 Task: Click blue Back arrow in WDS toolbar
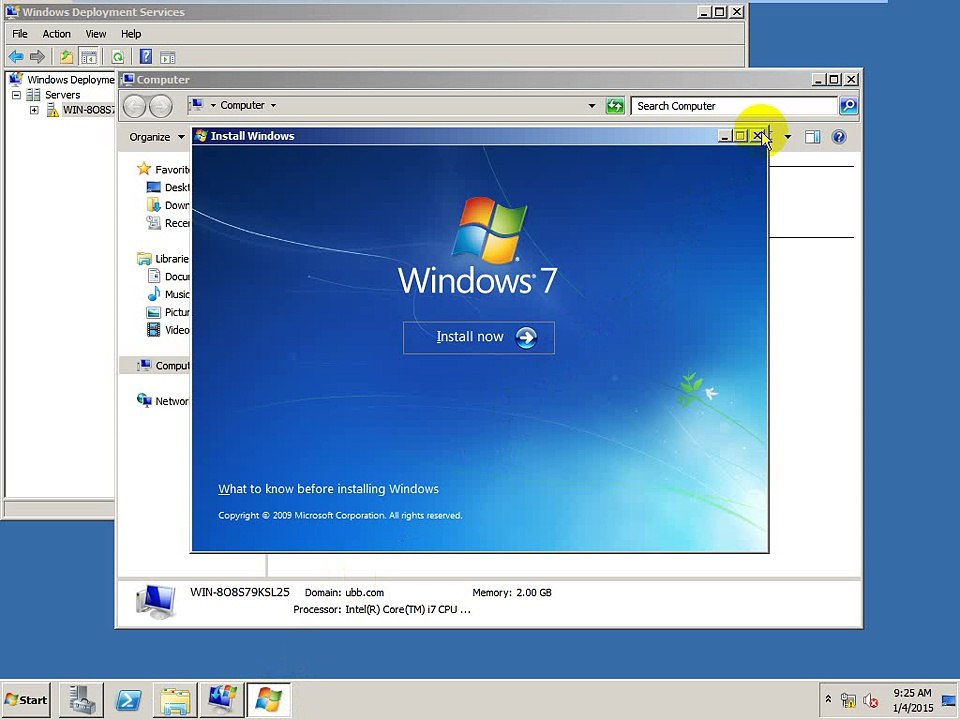(16, 57)
